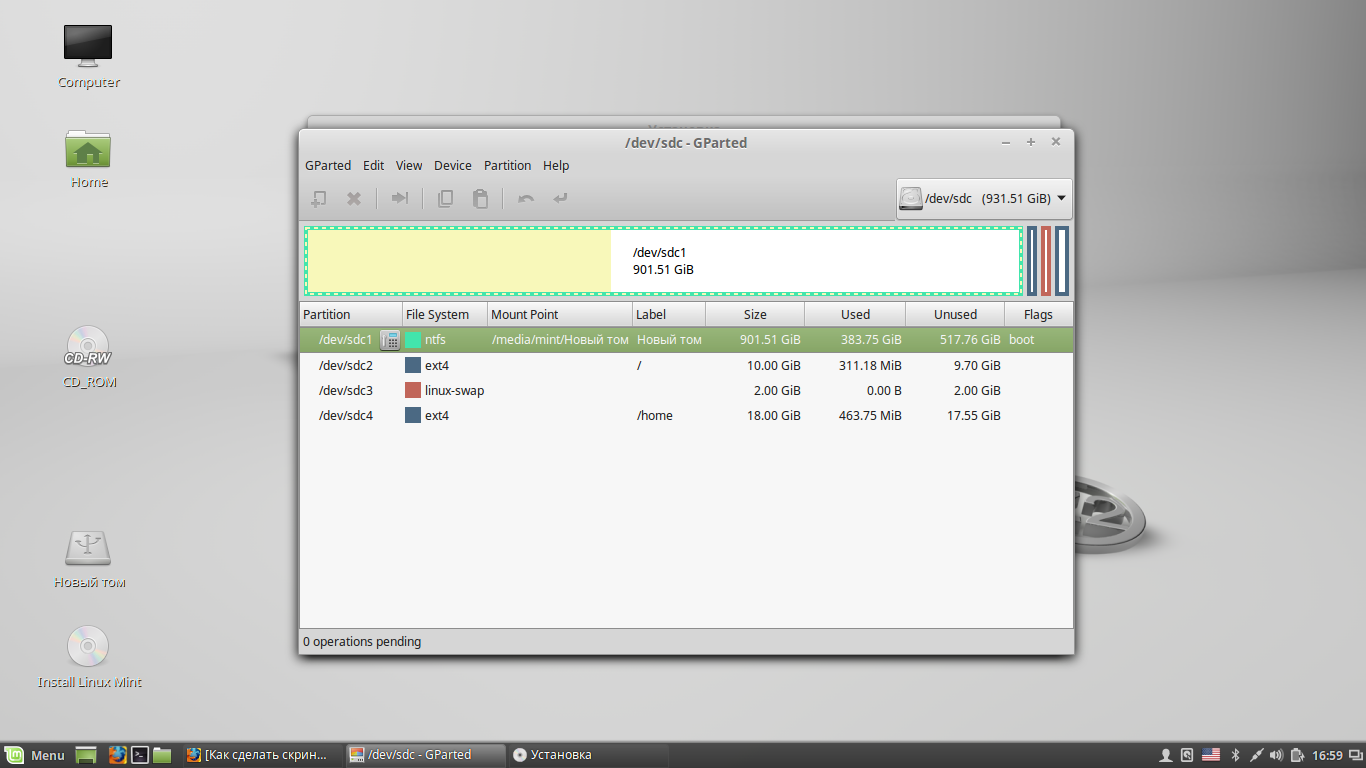Open the Device menu
1366x768 pixels.
click(x=452, y=166)
